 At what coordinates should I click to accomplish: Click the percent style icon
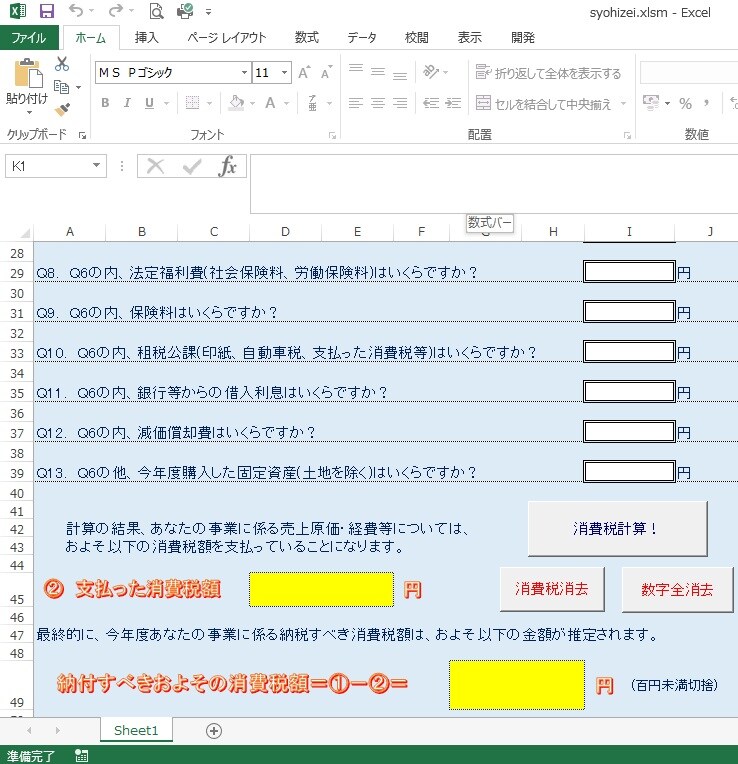[x=685, y=103]
